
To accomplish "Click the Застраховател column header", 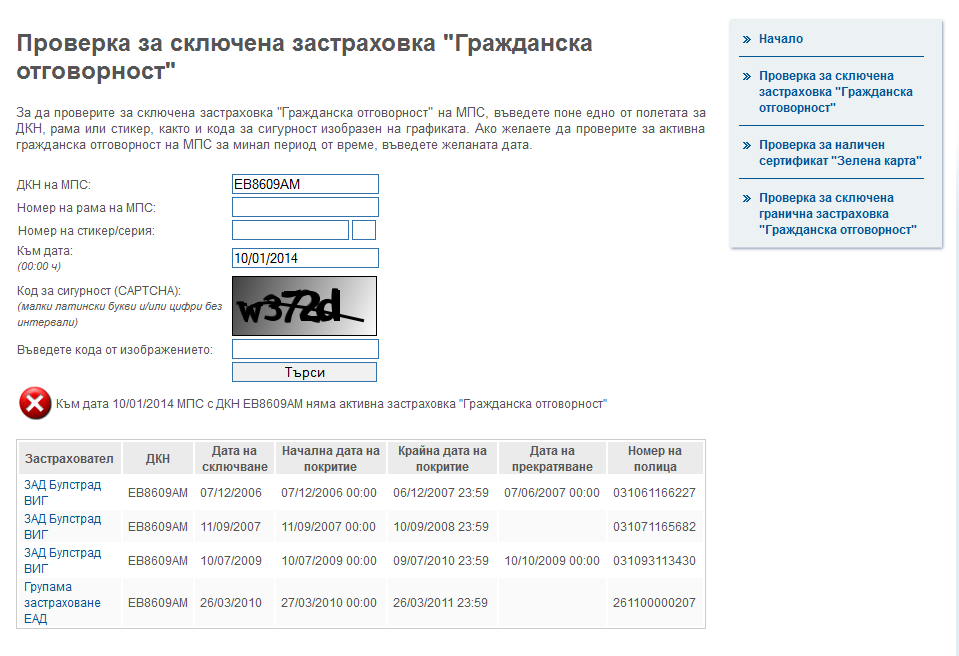I will (69, 459).
